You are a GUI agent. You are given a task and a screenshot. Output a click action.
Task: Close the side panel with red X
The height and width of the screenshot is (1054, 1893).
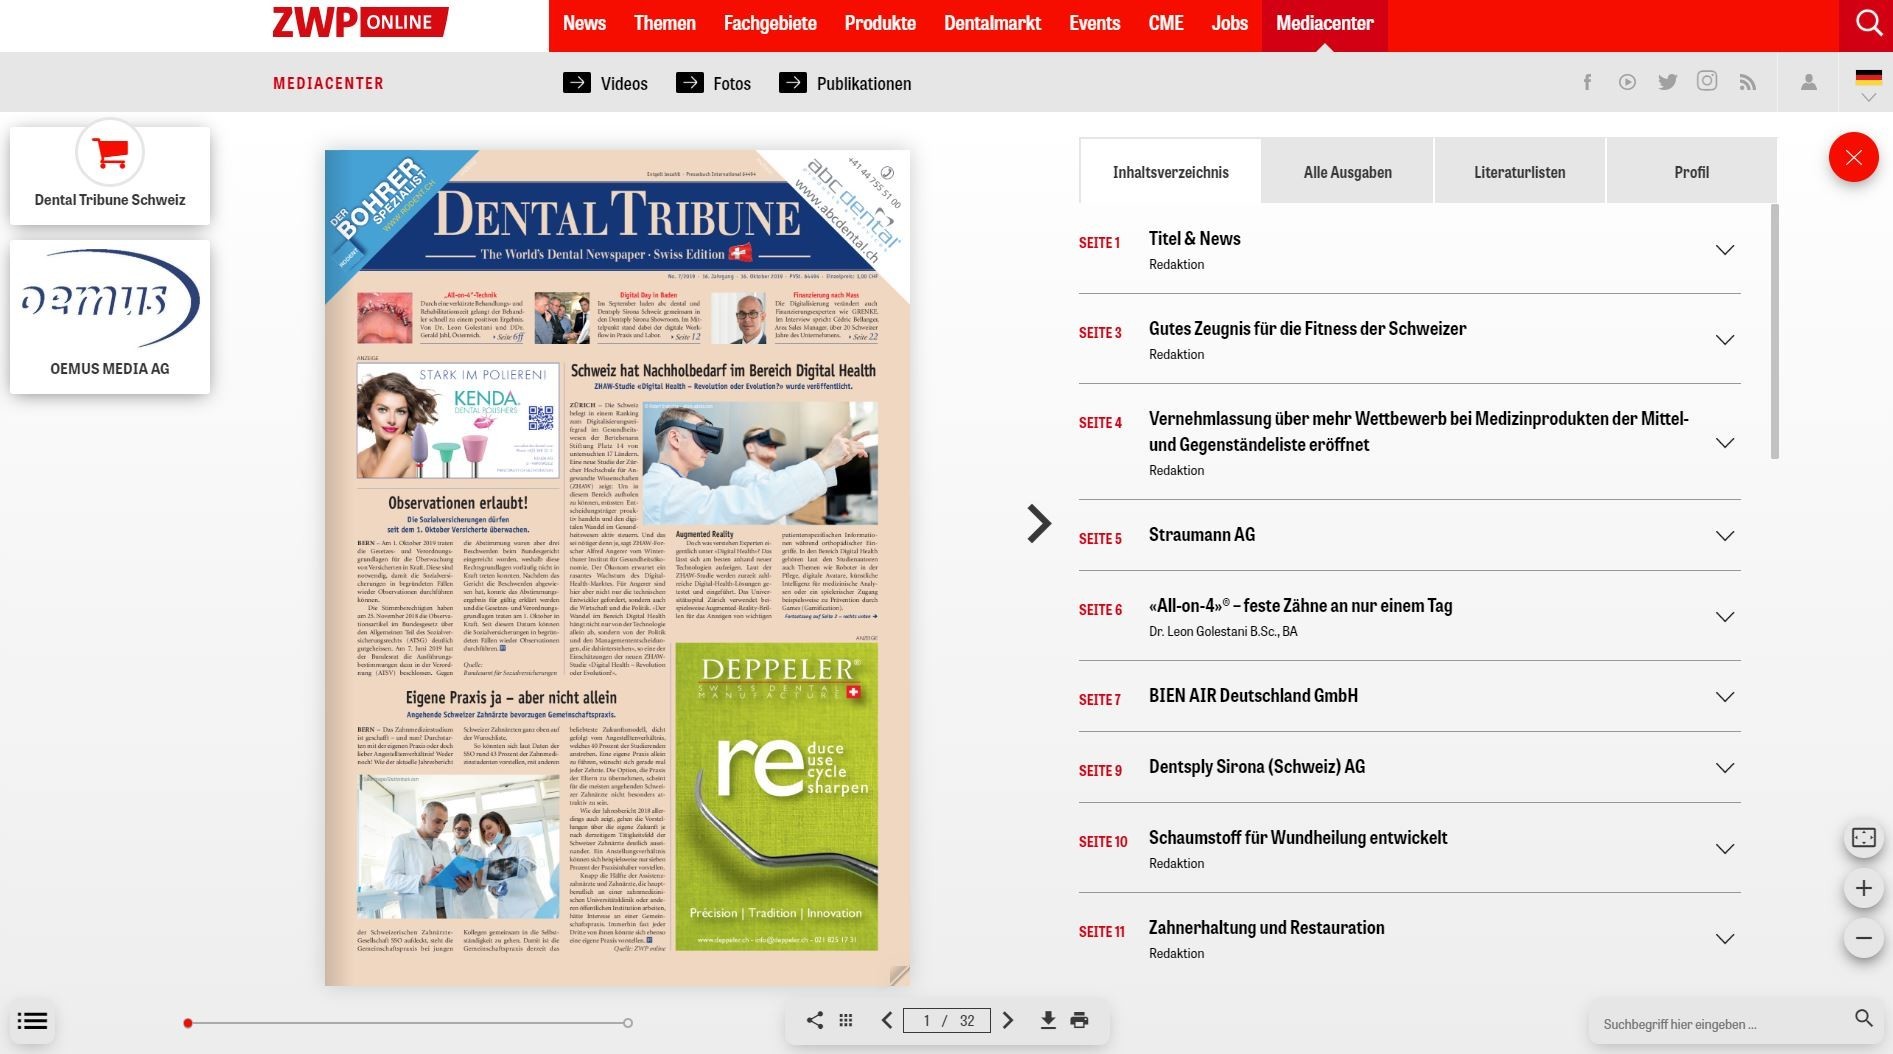click(1853, 157)
